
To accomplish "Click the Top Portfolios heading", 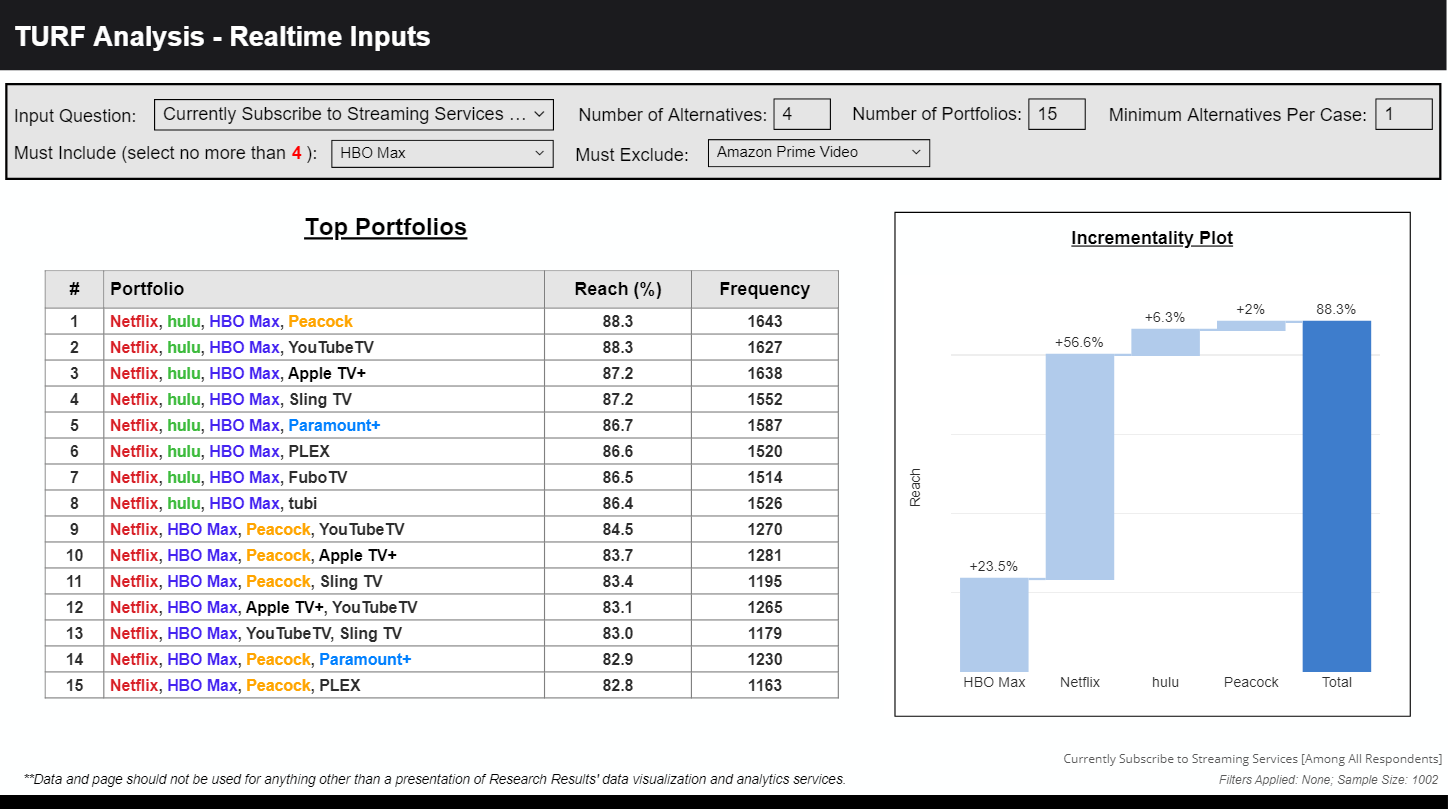I will [386, 227].
